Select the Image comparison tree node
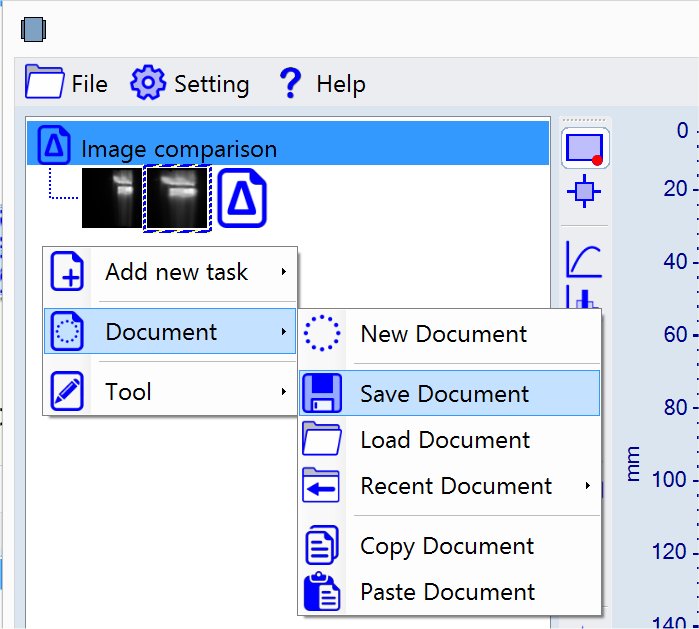 178,149
